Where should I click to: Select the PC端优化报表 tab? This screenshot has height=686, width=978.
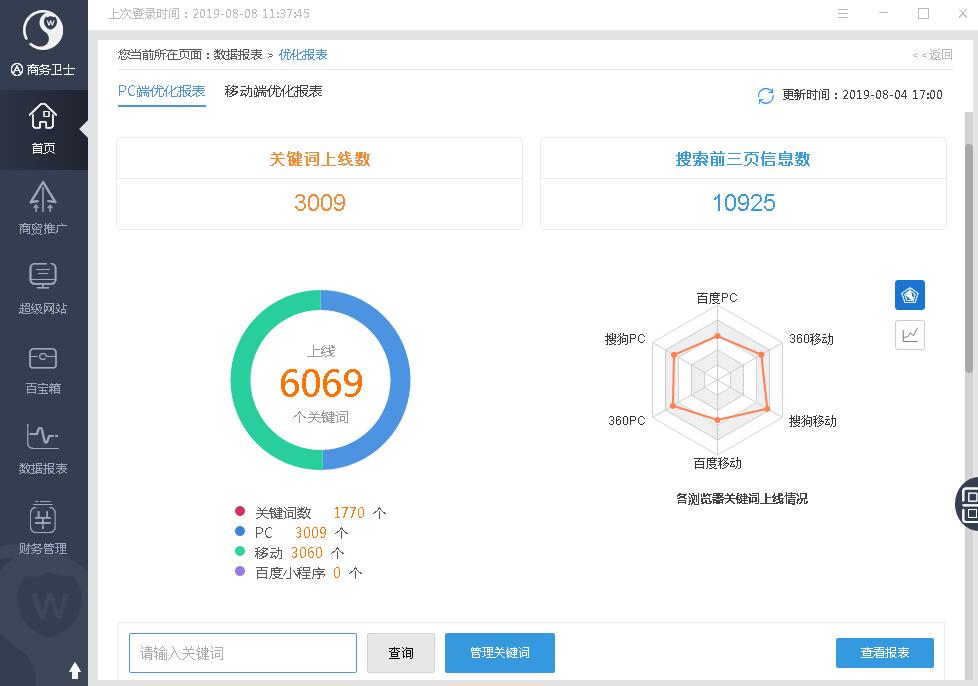pyautogui.click(x=161, y=91)
